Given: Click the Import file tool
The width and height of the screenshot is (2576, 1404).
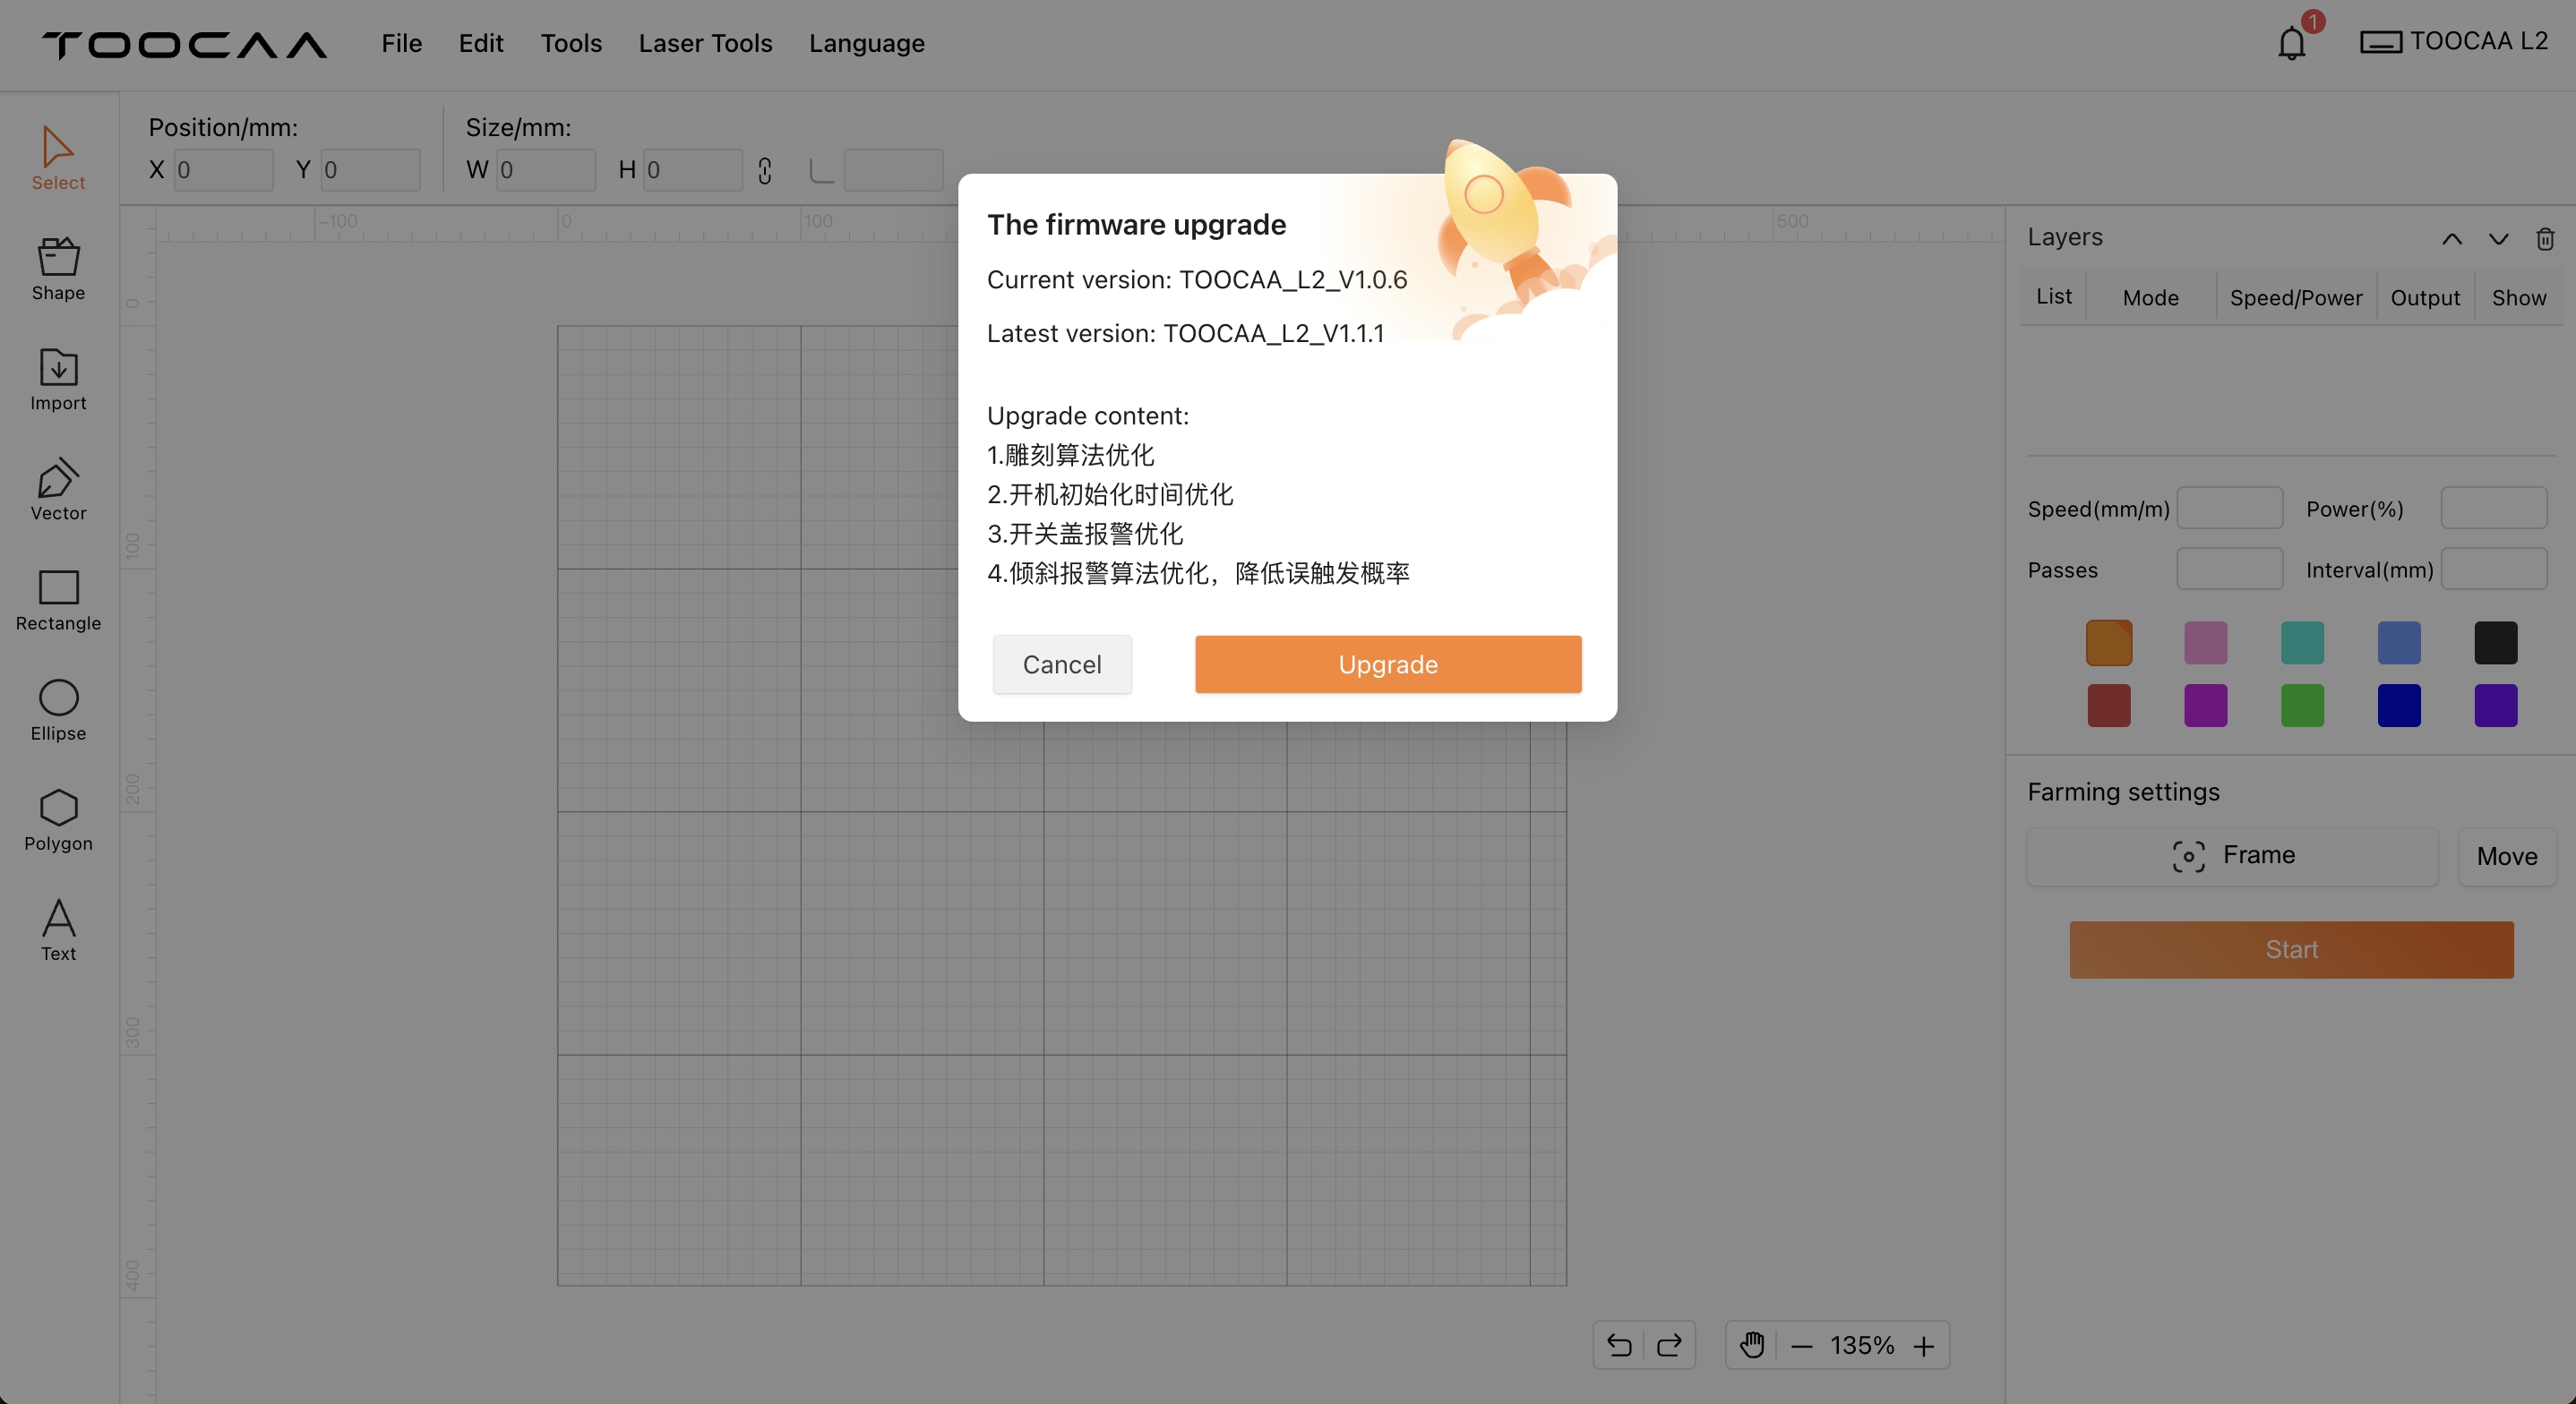Looking at the screenshot, I should click(58, 379).
